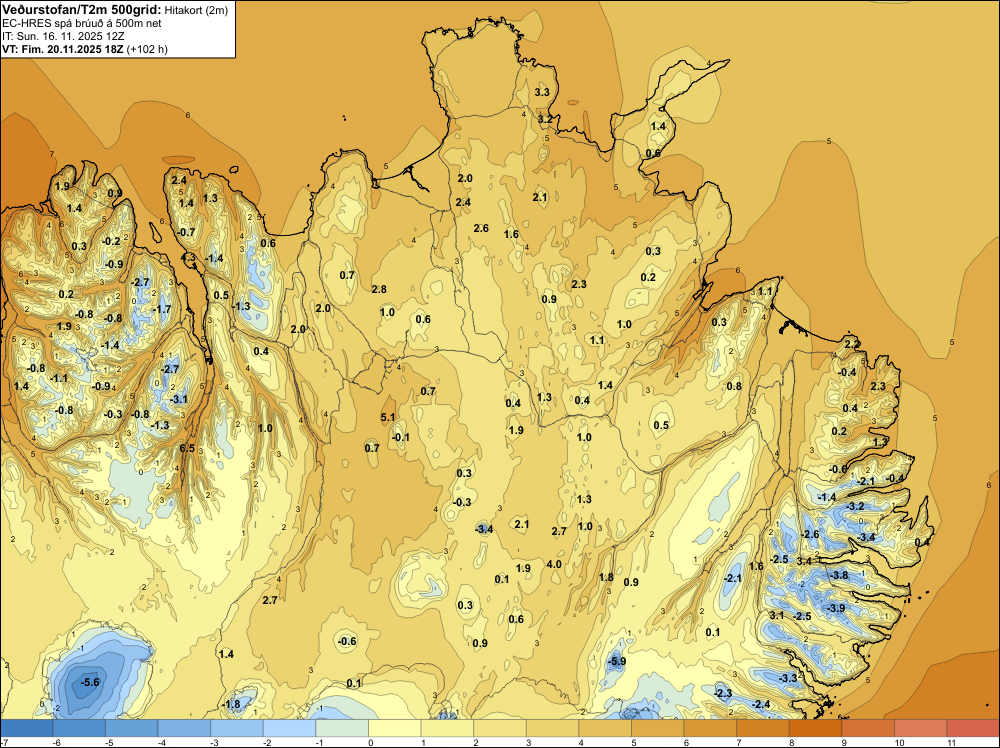Click the -1.7 temperature value
This screenshot has width=1000, height=748.
[162, 309]
